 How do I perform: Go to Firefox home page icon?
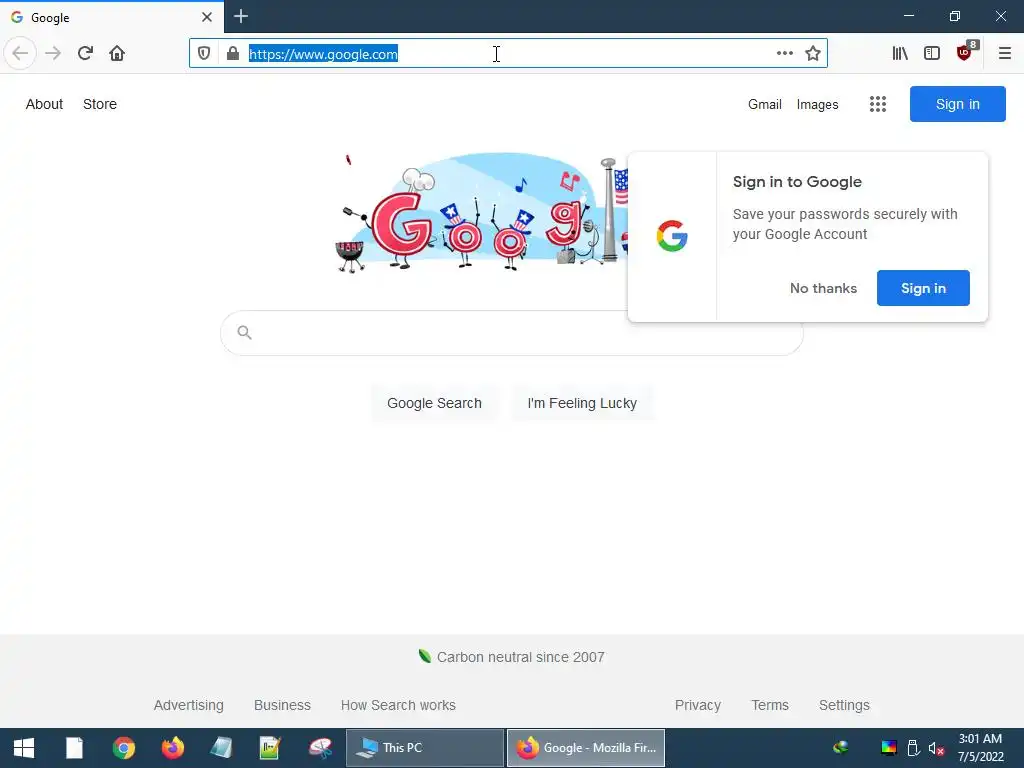(x=117, y=53)
